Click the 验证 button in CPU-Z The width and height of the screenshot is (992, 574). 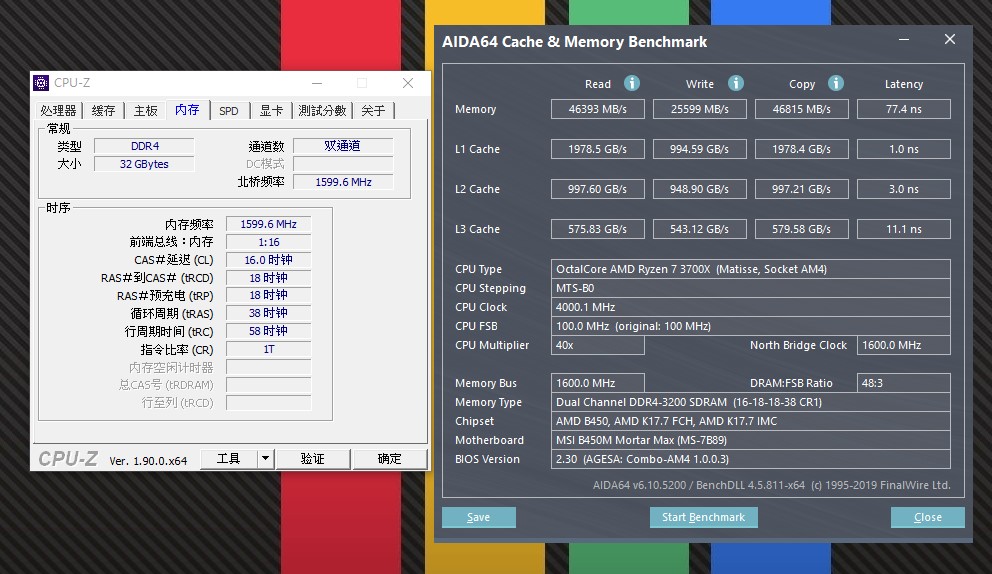point(313,458)
